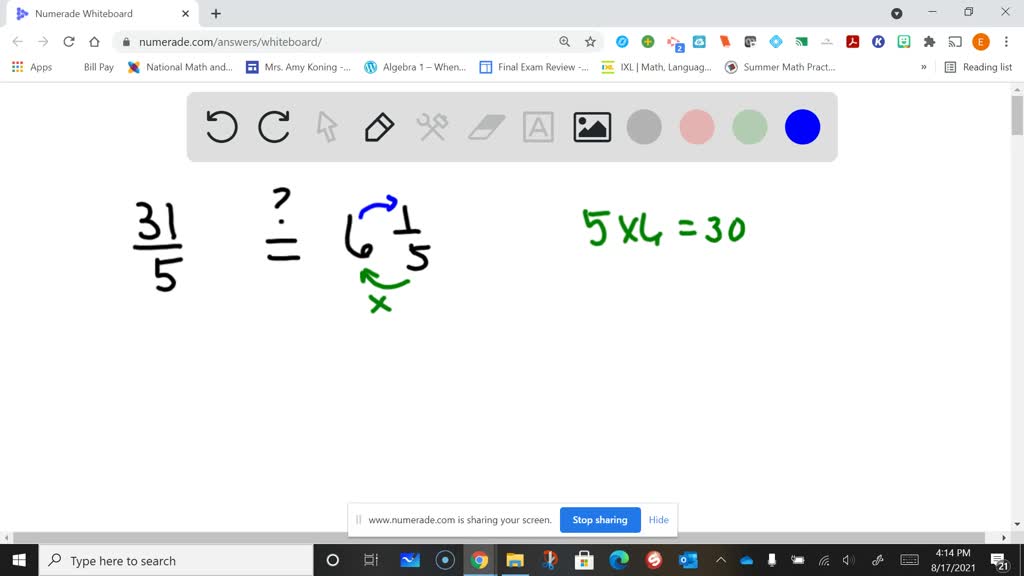
Task: Click the Redo arrow on the whiteboard toolbar
Action: pyautogui.click(x=274, y=127)
